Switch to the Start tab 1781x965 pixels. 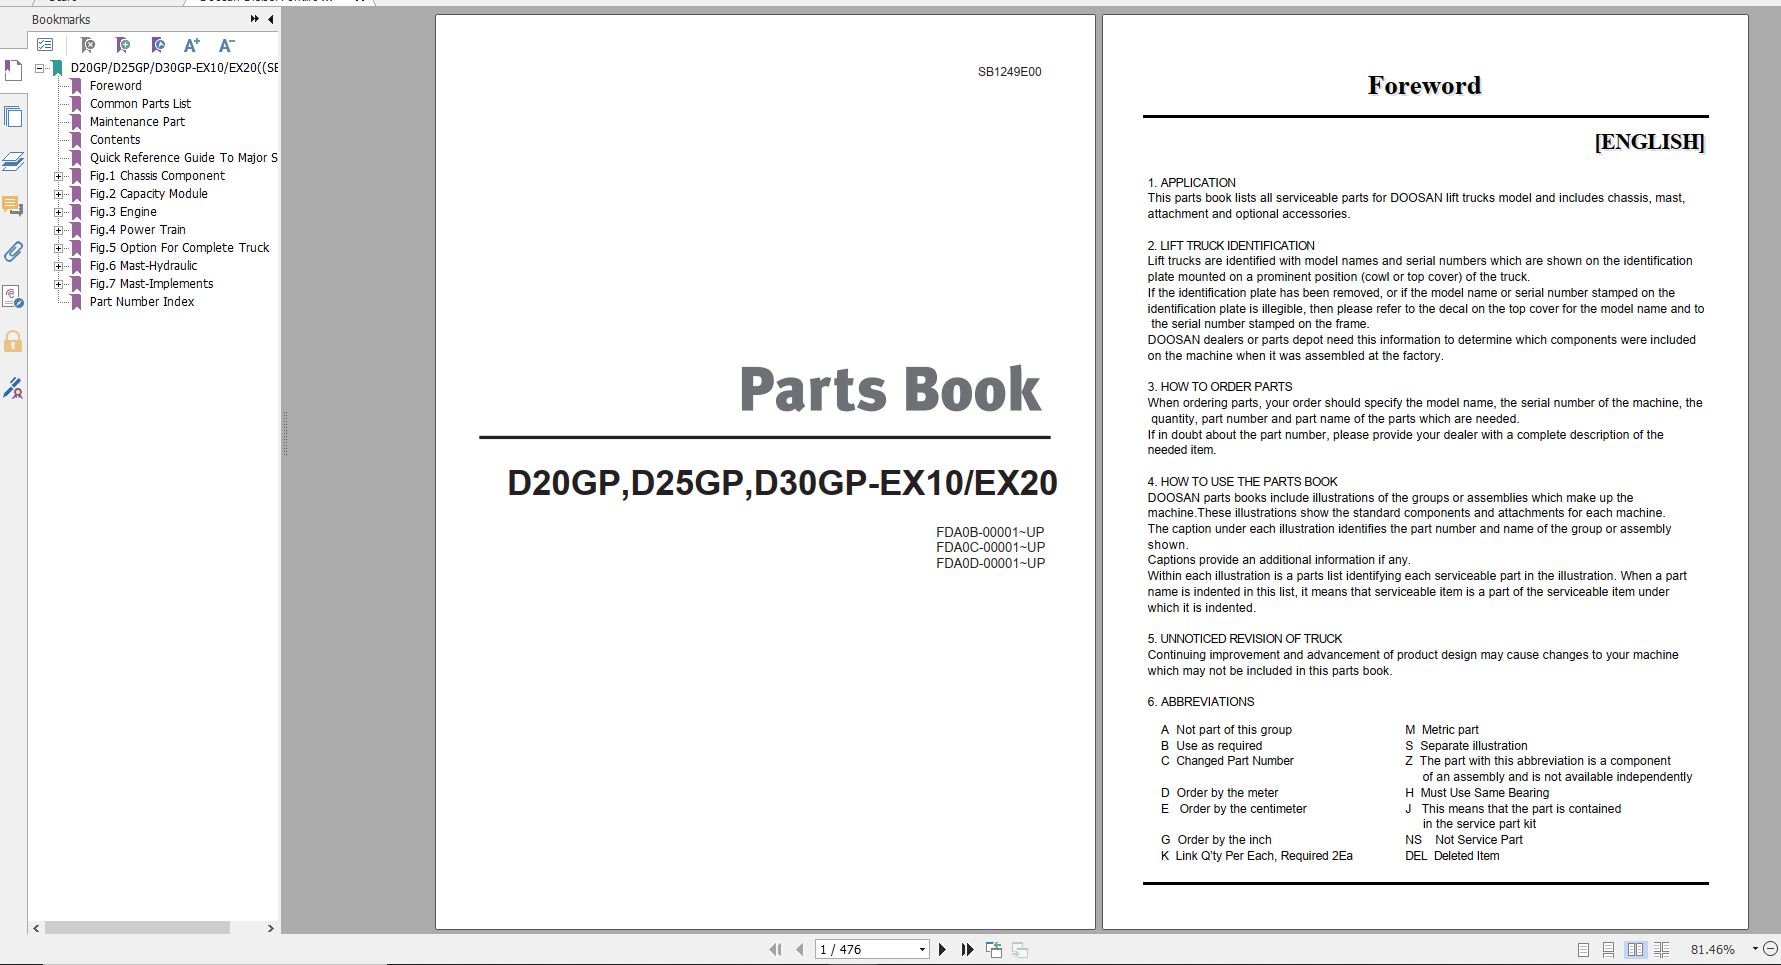click(65, 3)
